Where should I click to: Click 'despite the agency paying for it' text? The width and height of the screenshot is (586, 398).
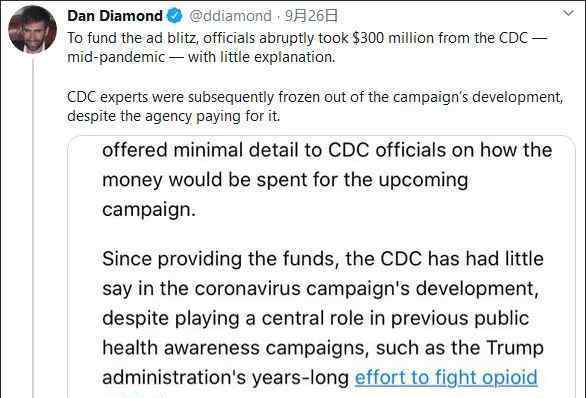tap(173, 116)
